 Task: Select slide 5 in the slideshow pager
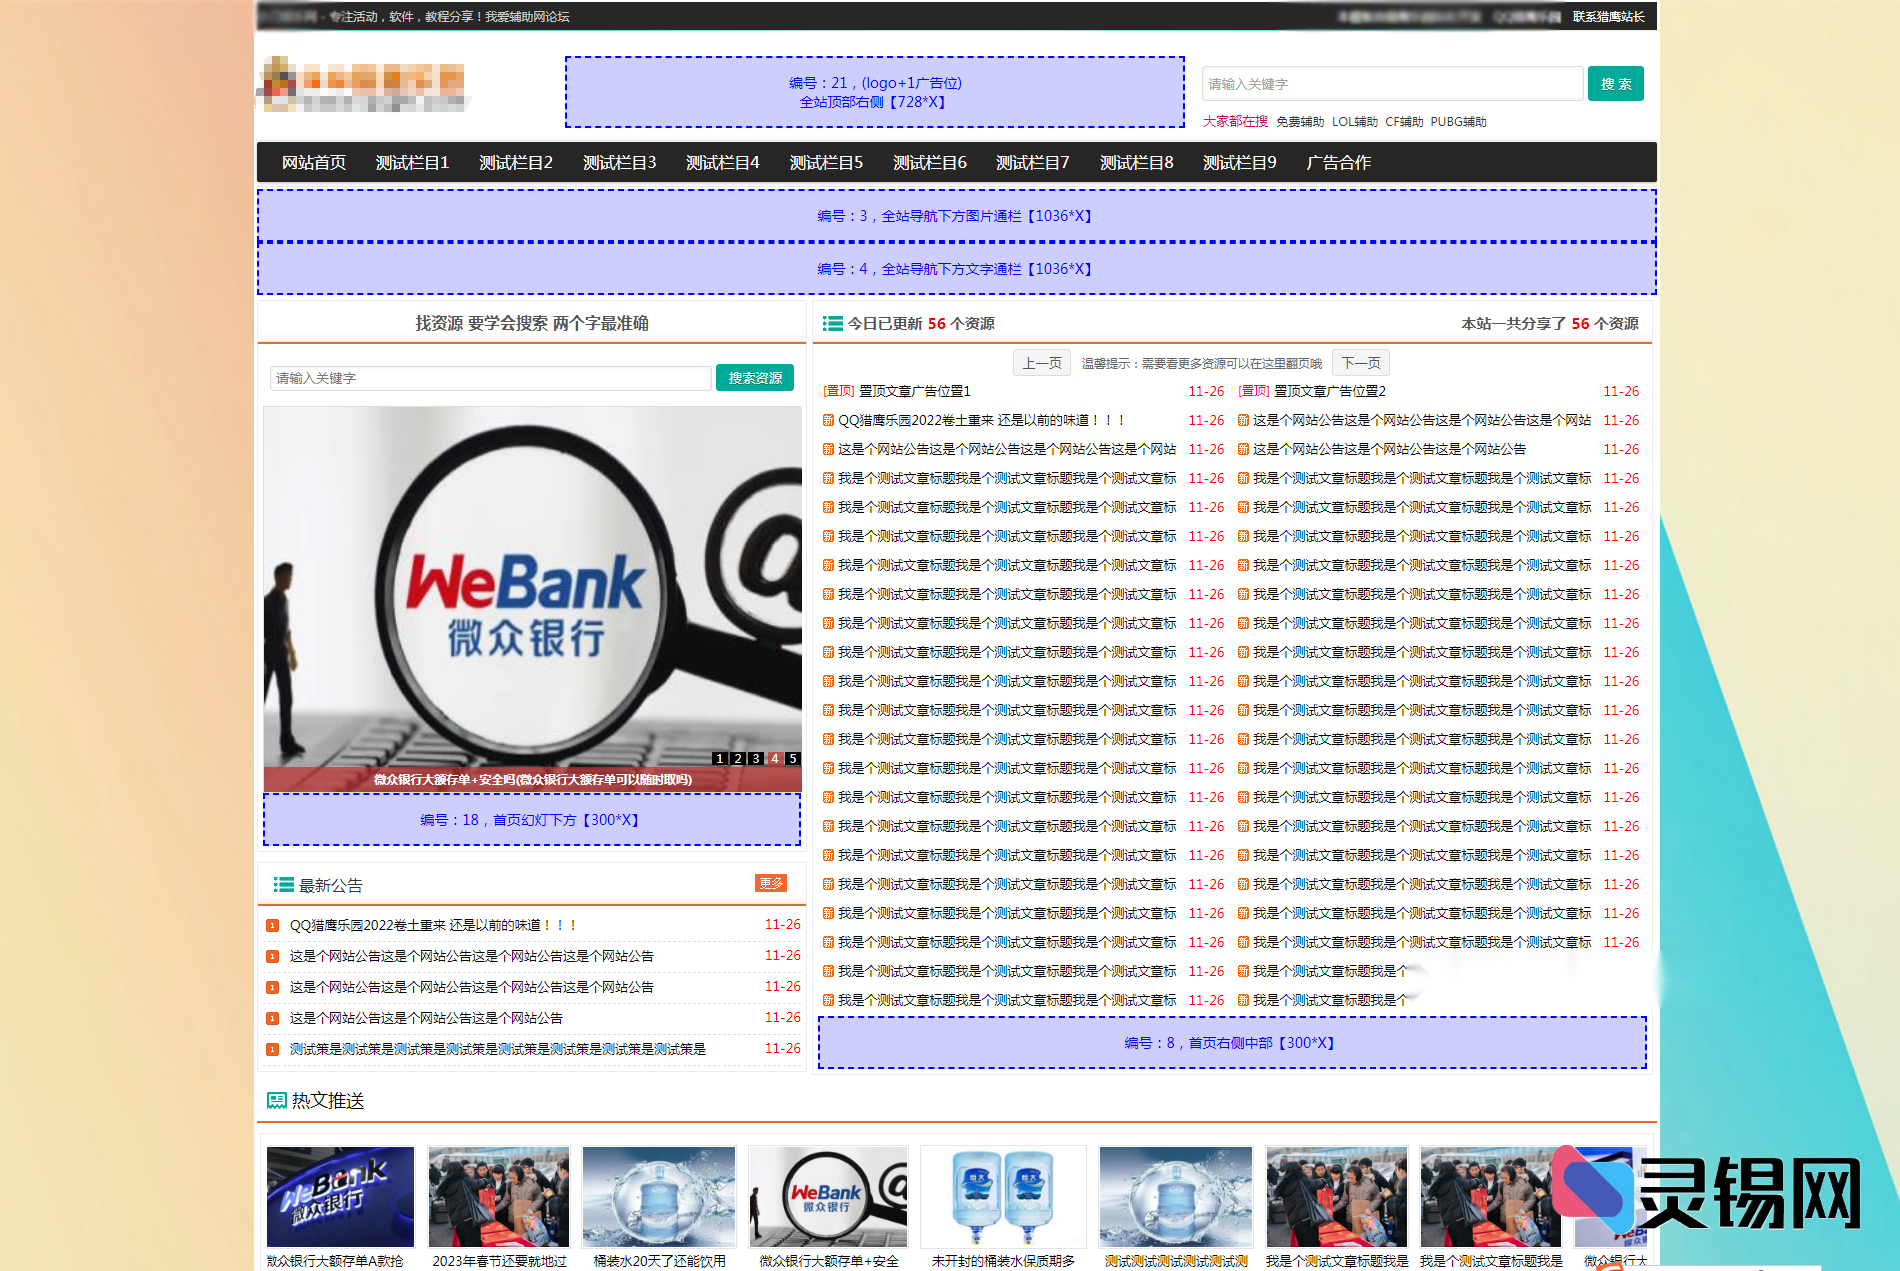click(792, 759)
